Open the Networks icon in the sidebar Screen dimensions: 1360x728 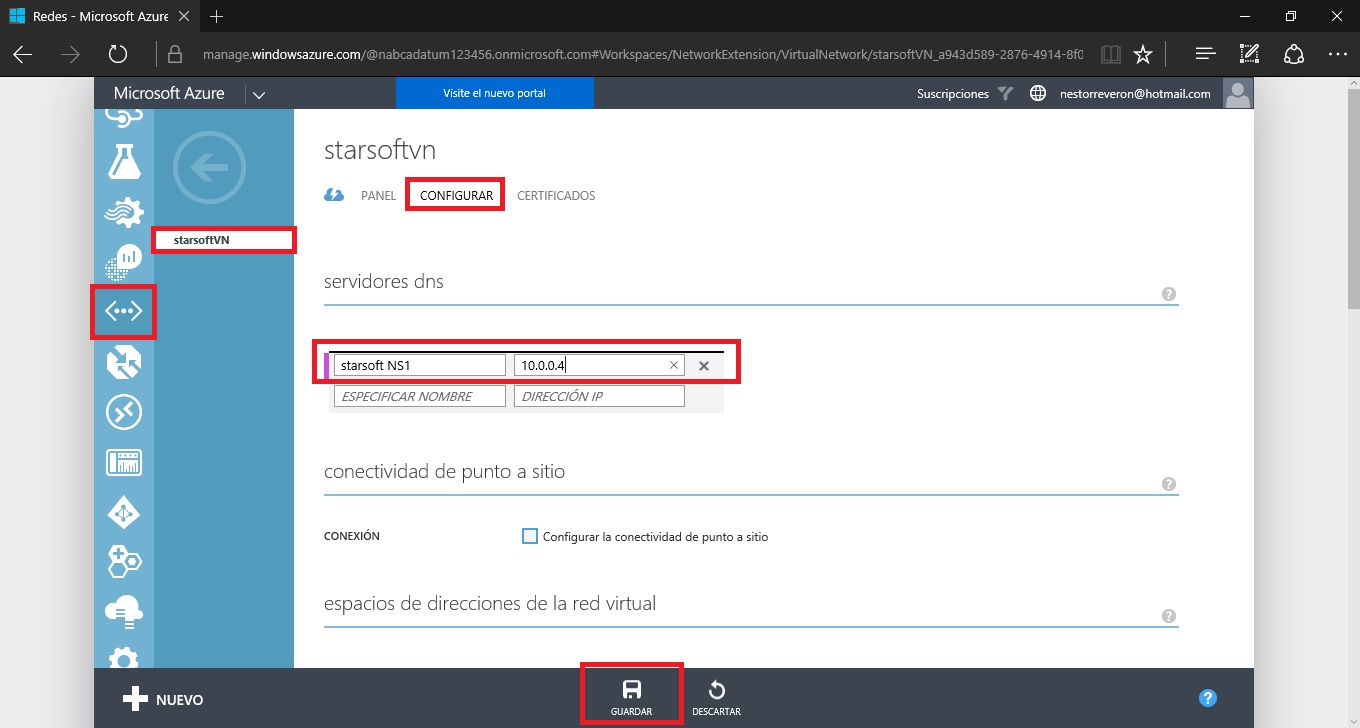point(123,312)
